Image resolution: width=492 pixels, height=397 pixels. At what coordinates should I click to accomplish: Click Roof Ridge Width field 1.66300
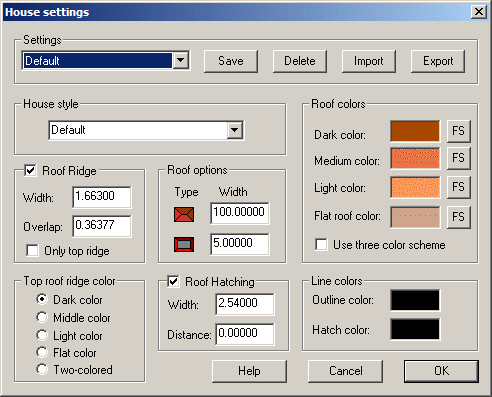pos(102,197)
